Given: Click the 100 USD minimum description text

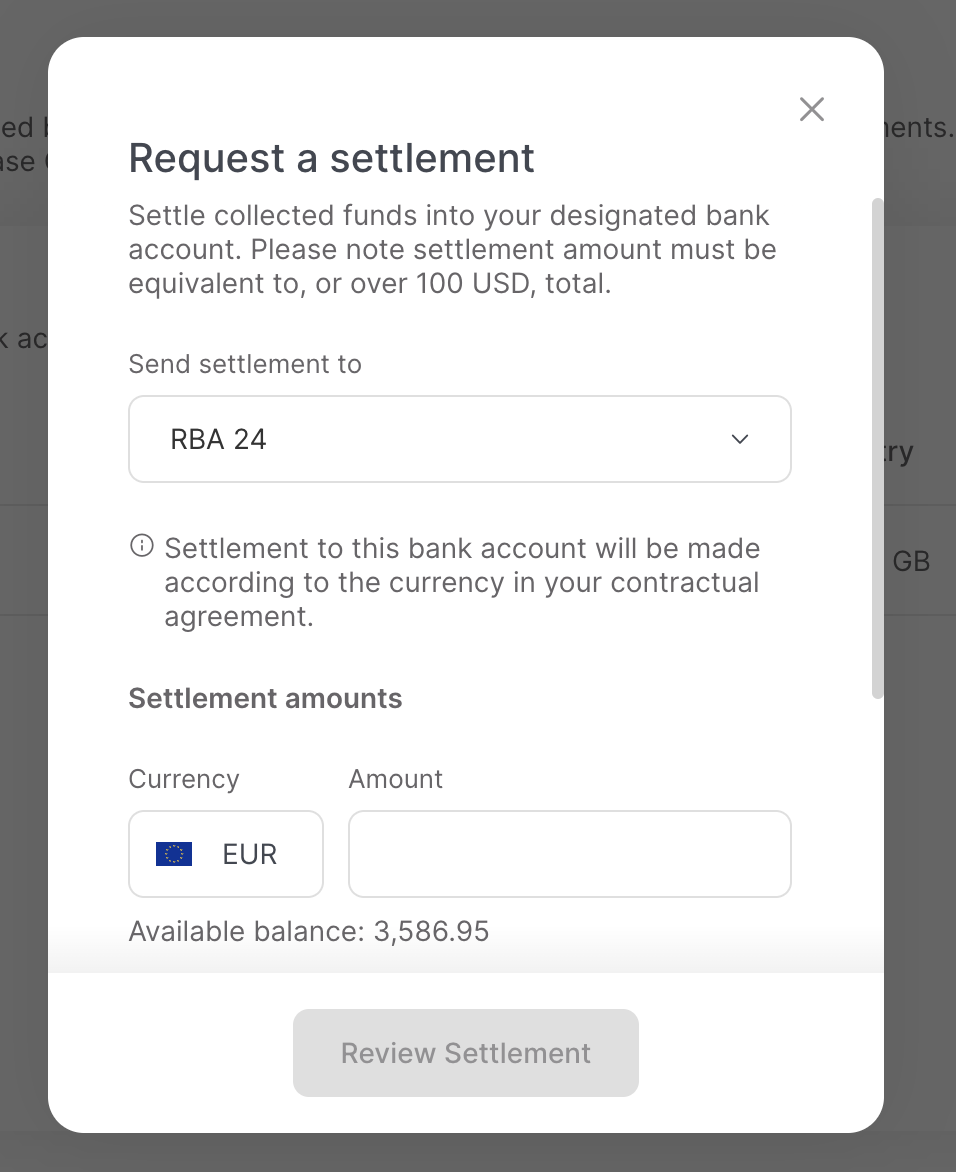Looking at the screenshot, I should tap(452, 249).
